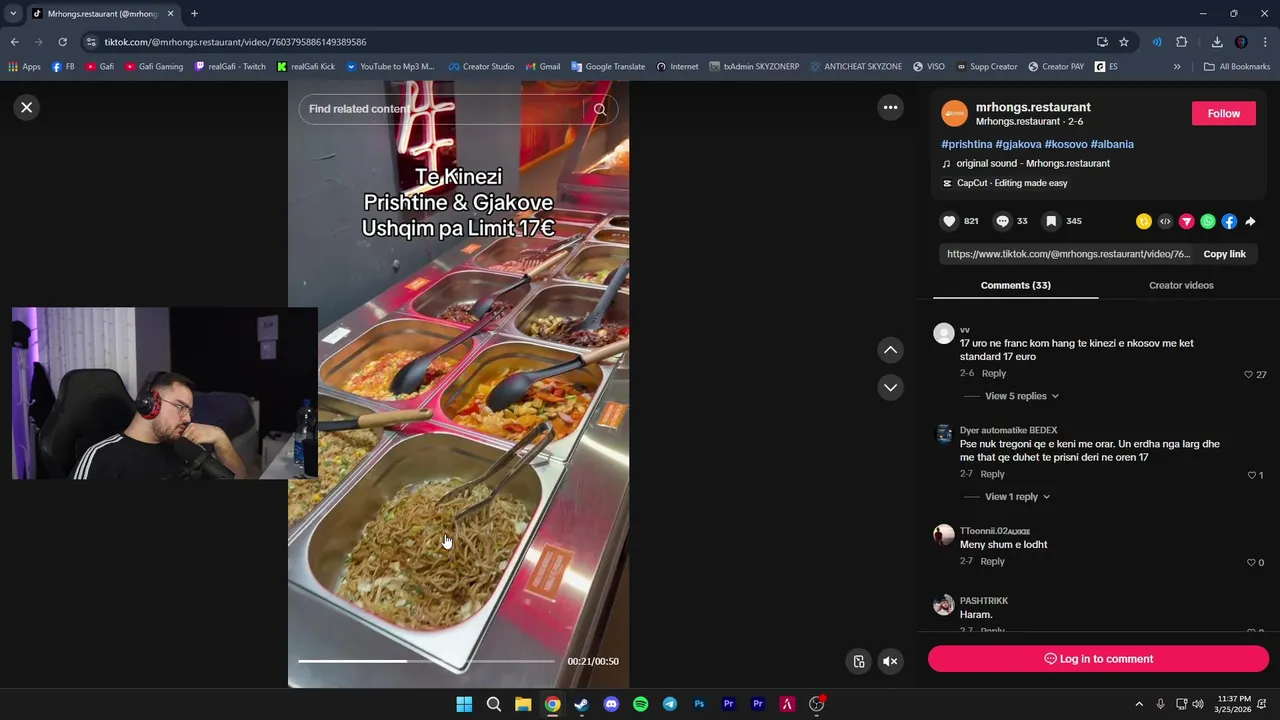The image size is (1280, 720).
Task: Like the TToonnii.02 comment
Action: pyautogui.click(x=1251, y=562)
